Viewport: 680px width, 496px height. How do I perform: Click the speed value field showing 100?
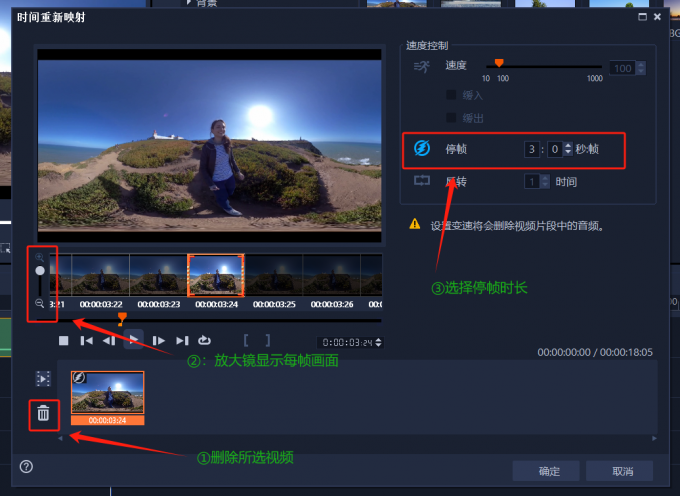point(622,68)
